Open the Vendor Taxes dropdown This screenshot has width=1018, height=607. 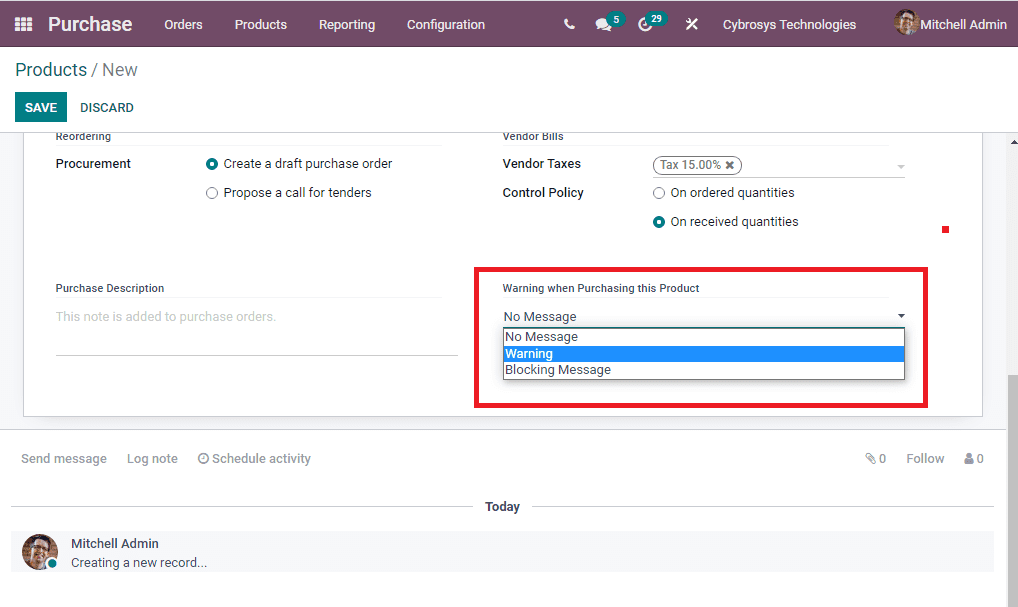click(x=899, y=165)
